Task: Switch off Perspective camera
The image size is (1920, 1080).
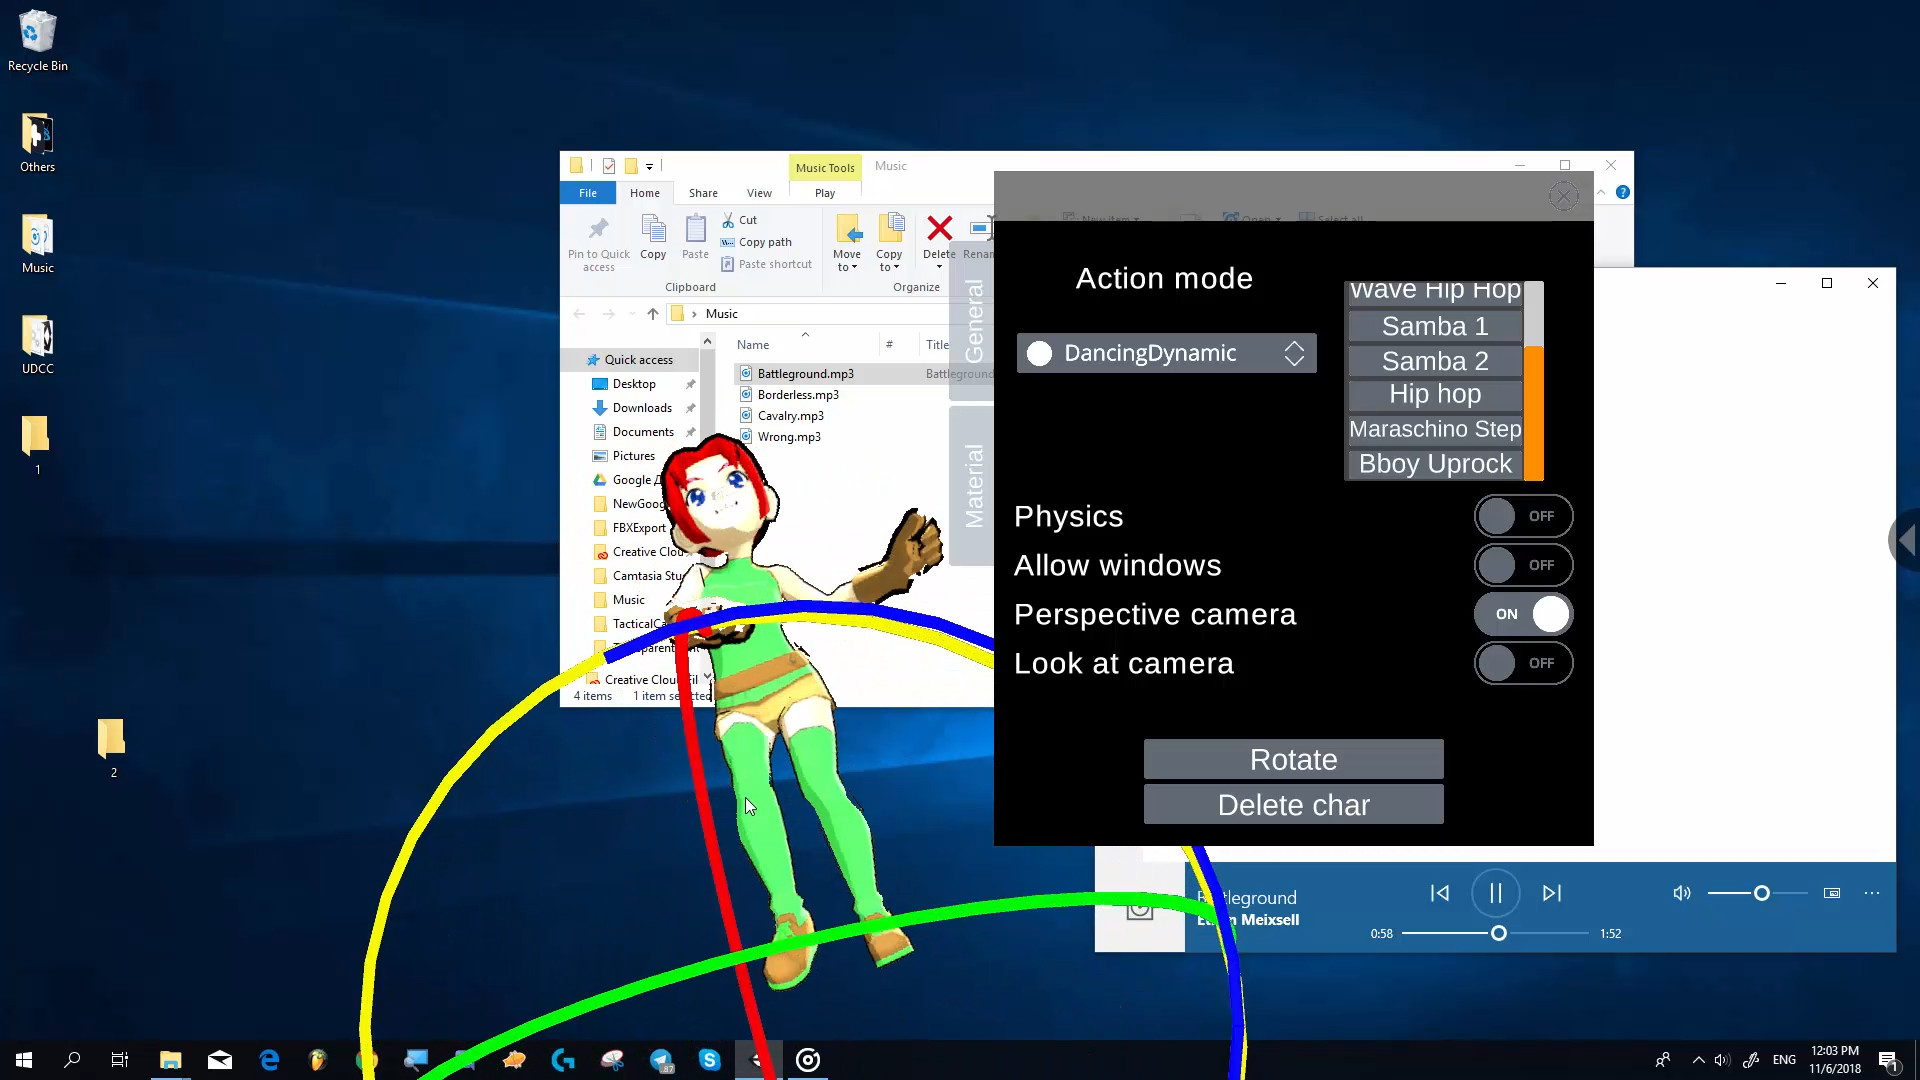Action: (1523, 614)
